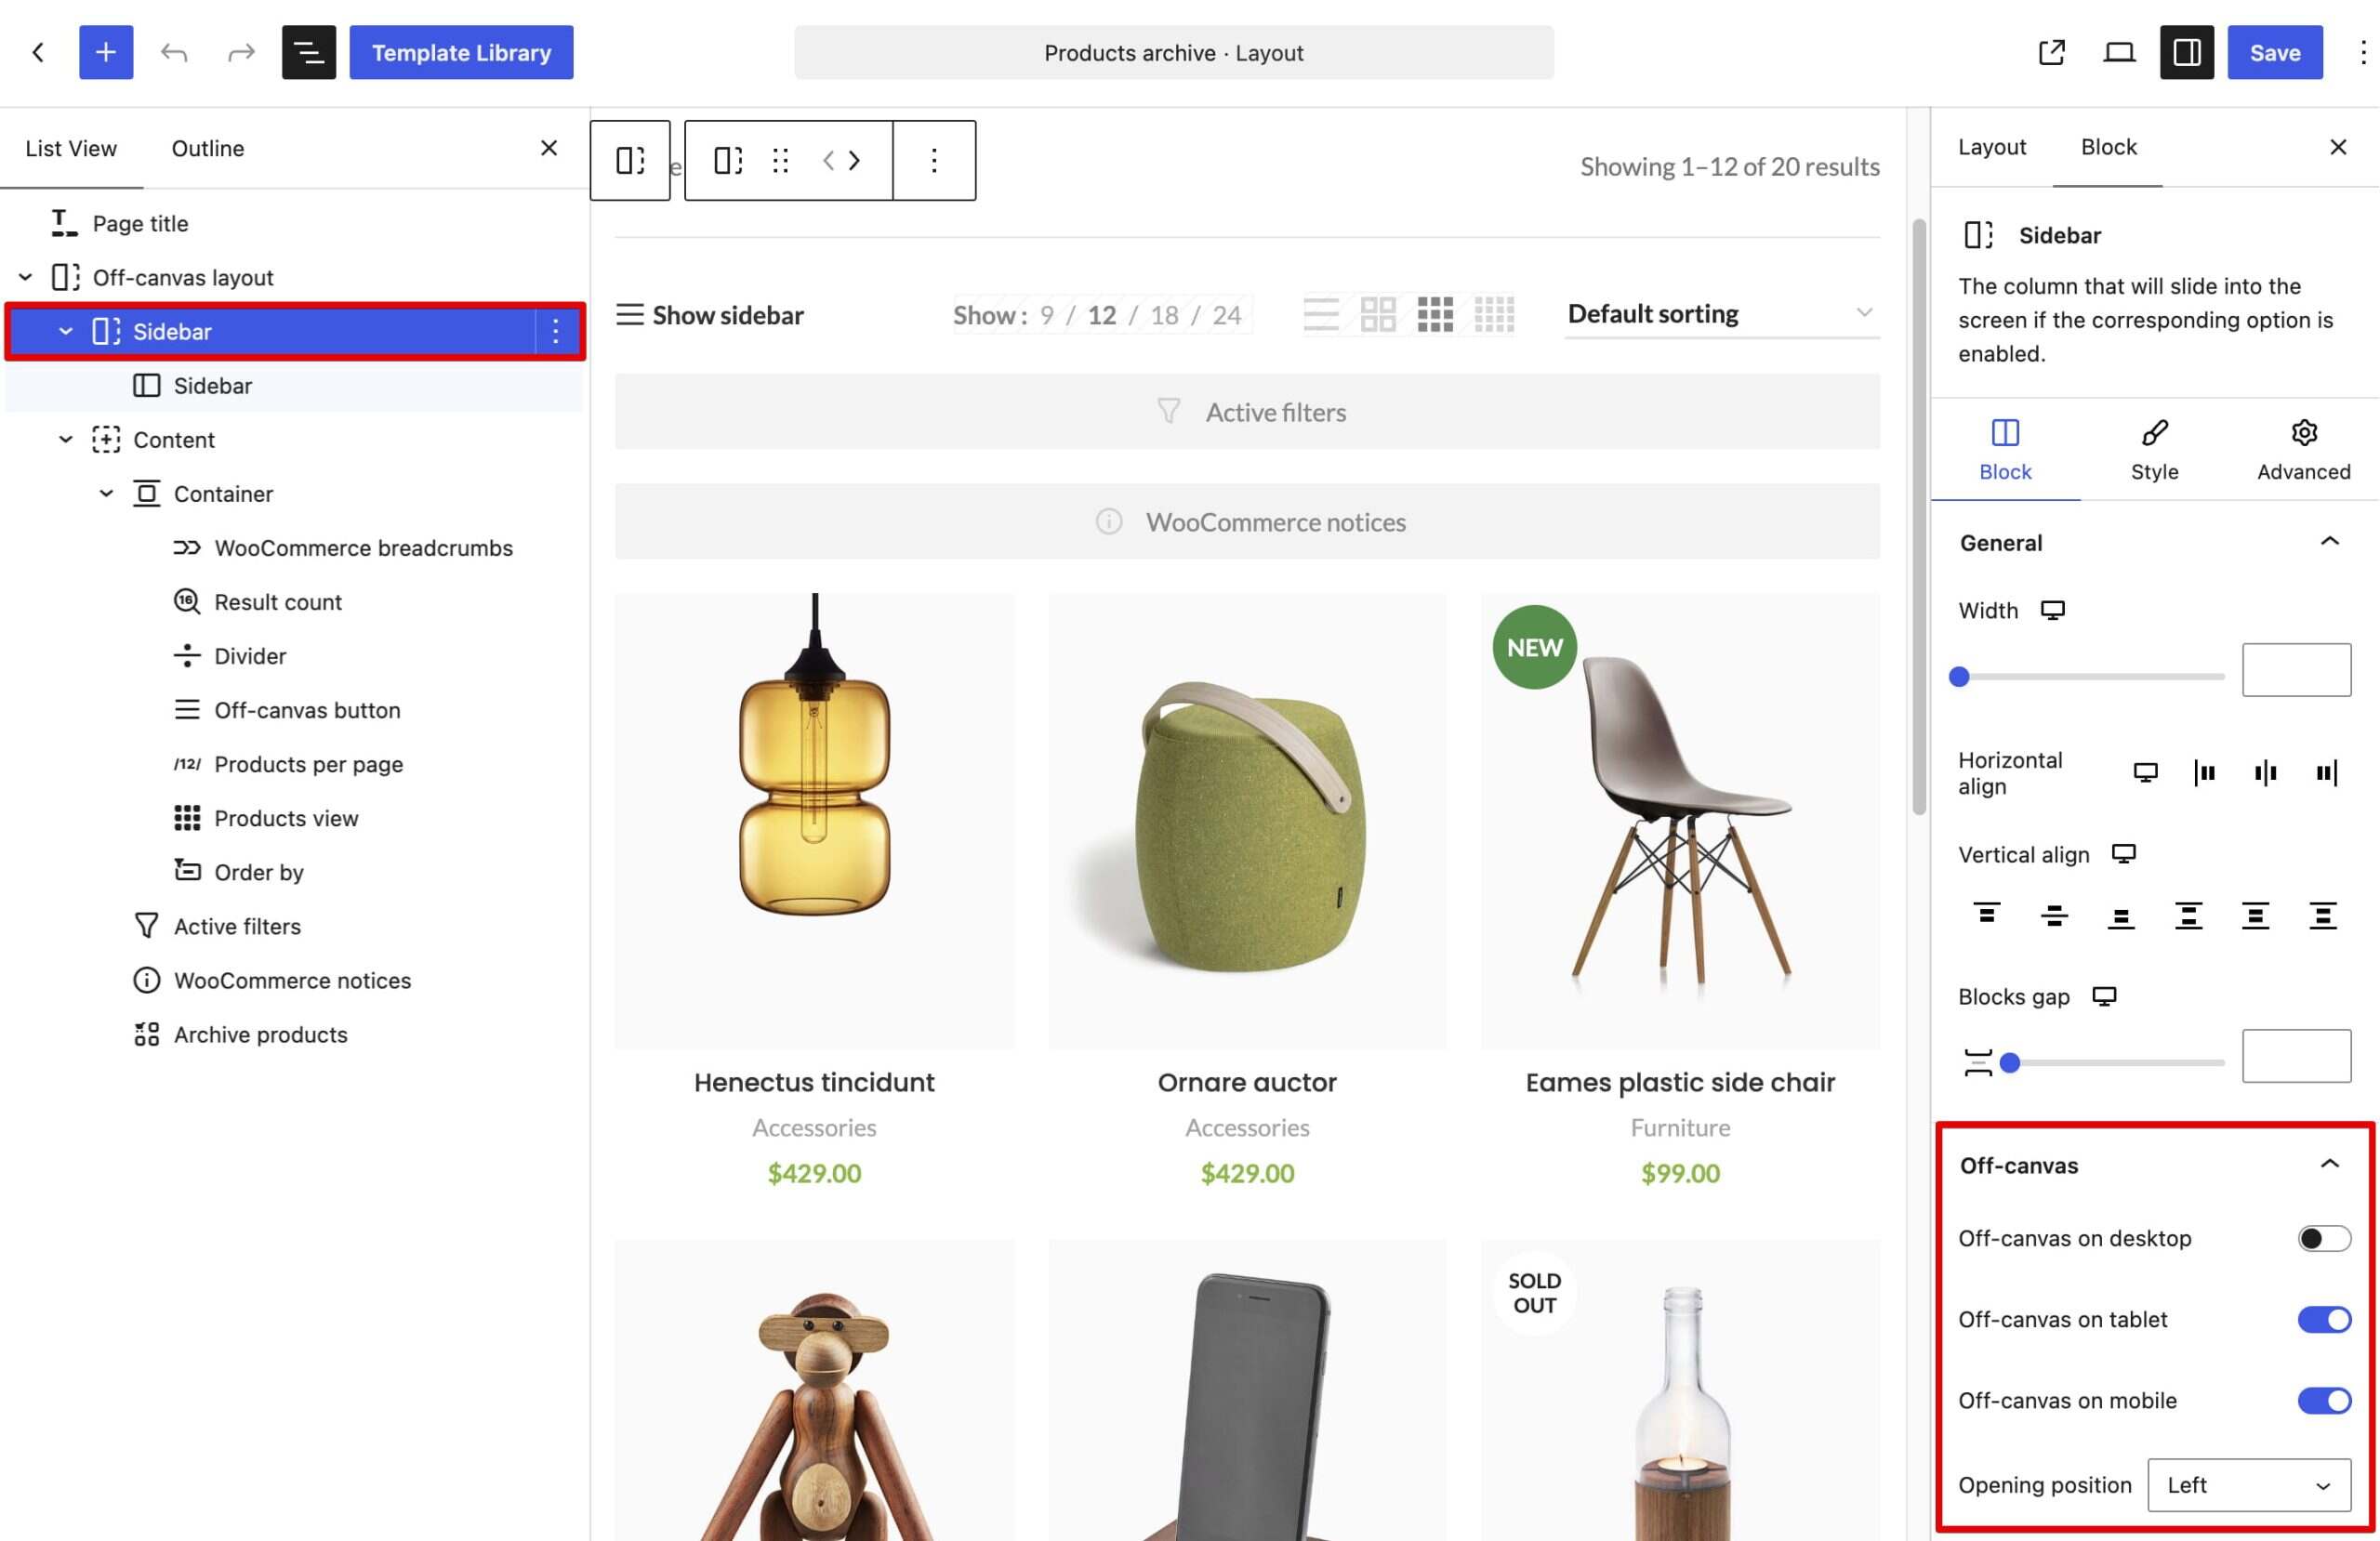Enable Off-canvas on desktop toggle
2380x1541 pixels.
pyautogui.click(x=2324, y=1238)
